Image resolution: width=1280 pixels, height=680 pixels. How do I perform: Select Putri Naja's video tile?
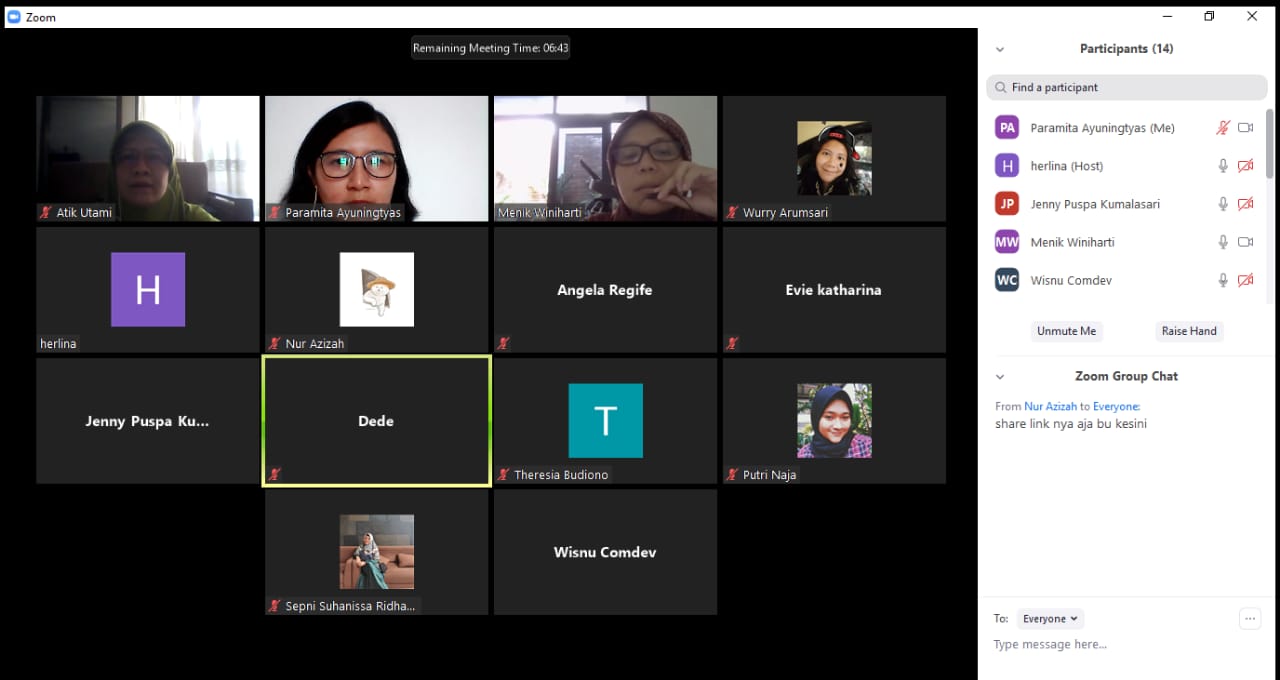coord(834,421)
